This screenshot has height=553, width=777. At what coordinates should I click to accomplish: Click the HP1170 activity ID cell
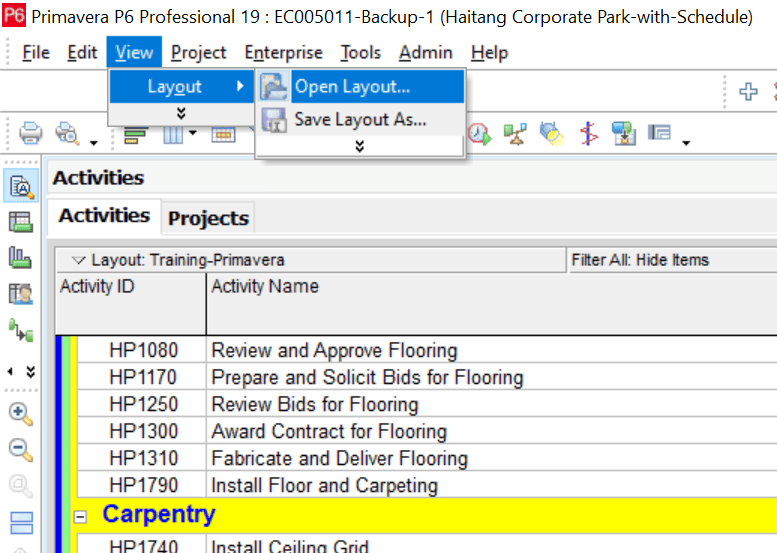click(x=143, y=377)
